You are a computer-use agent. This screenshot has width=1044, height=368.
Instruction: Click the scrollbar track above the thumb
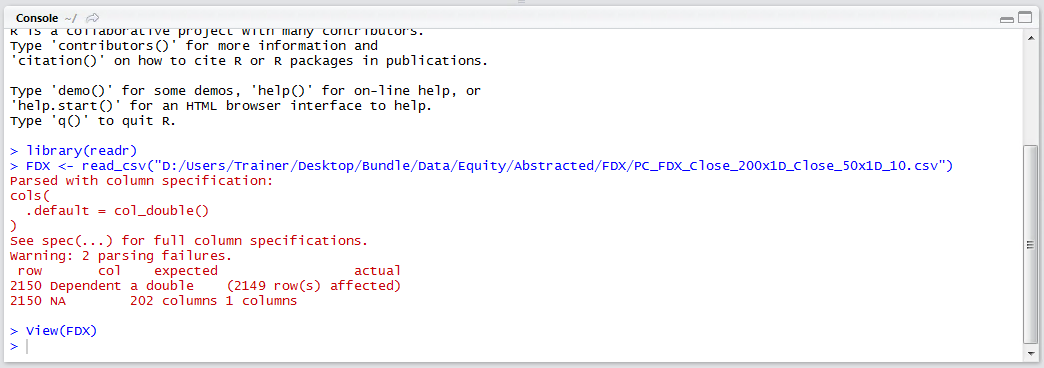pyautogui.click(x=1029, y=92)
